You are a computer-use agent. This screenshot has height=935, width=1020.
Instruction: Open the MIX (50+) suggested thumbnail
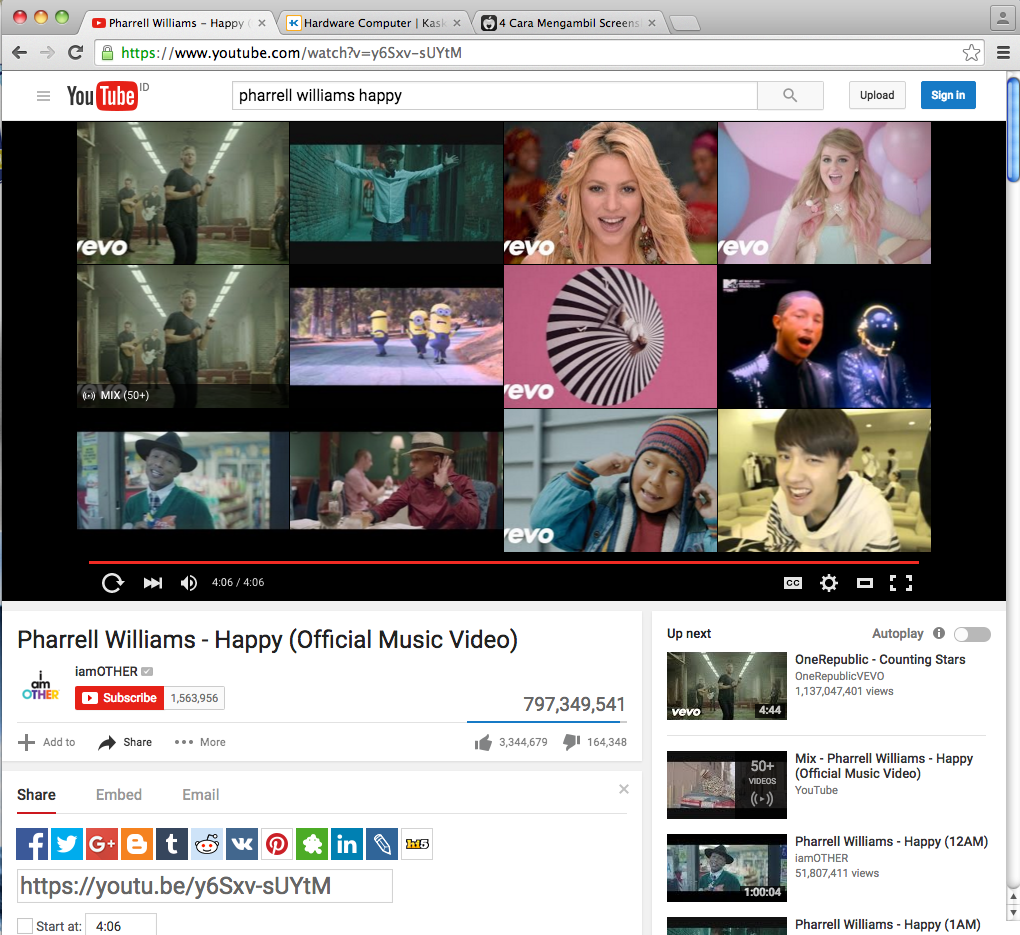click(183, 336)
